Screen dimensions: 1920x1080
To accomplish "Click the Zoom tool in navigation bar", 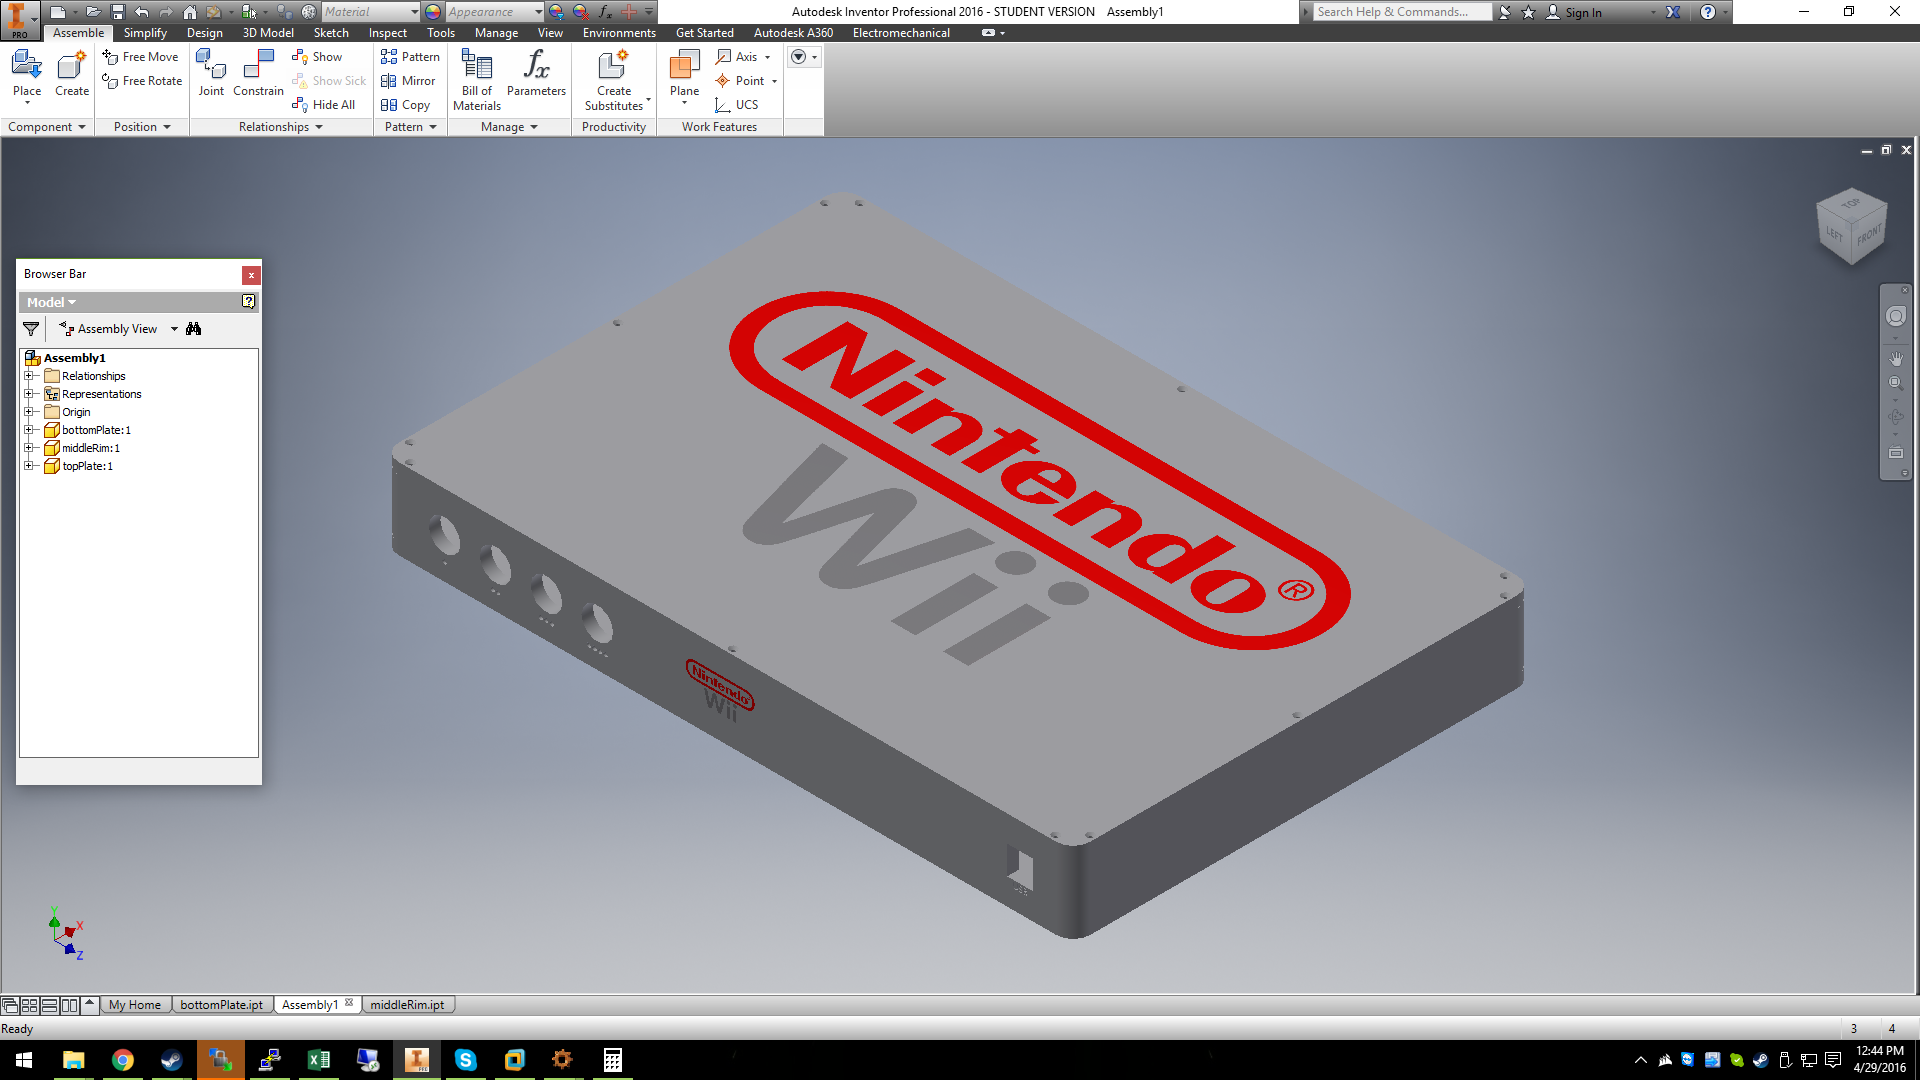I will (x=1895, y=383).
